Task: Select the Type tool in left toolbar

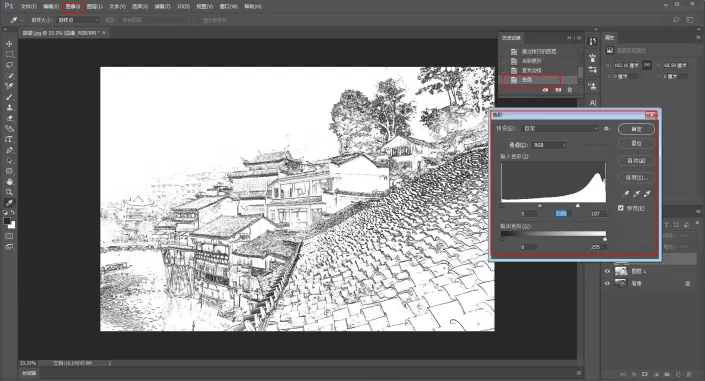Action: coord(9,139)
